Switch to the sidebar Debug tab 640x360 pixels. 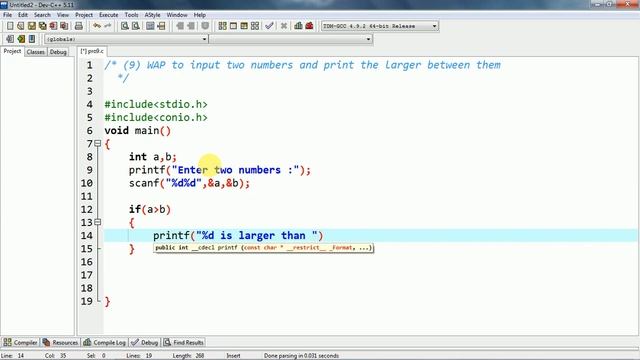pyautogui.click(x=58, y=52)
